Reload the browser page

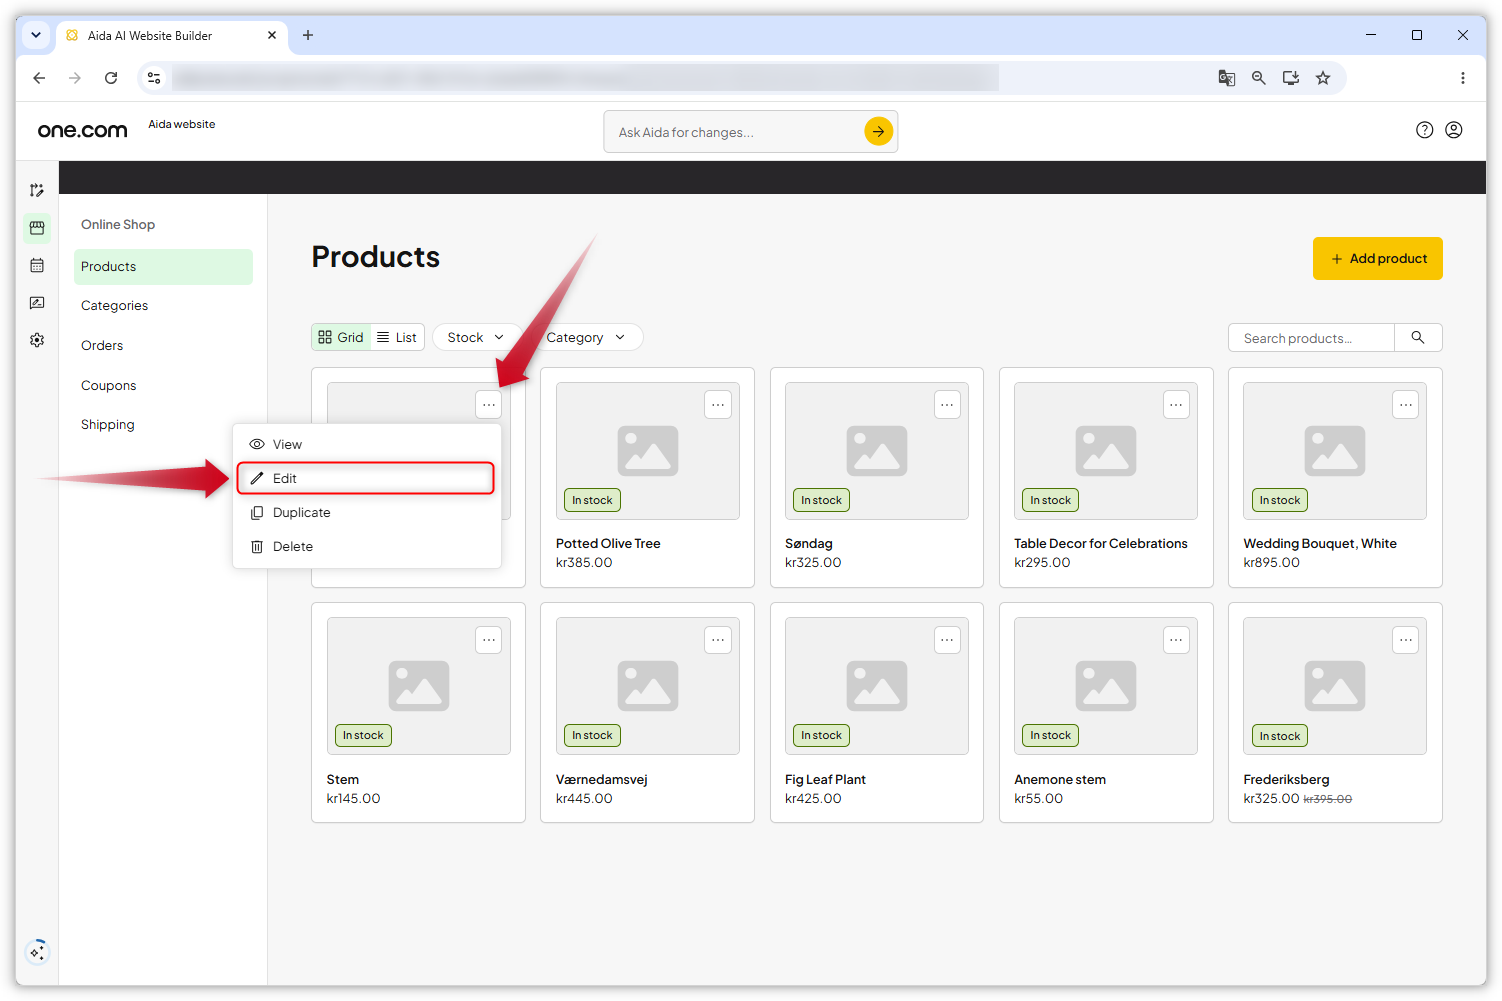coord(111,78)
